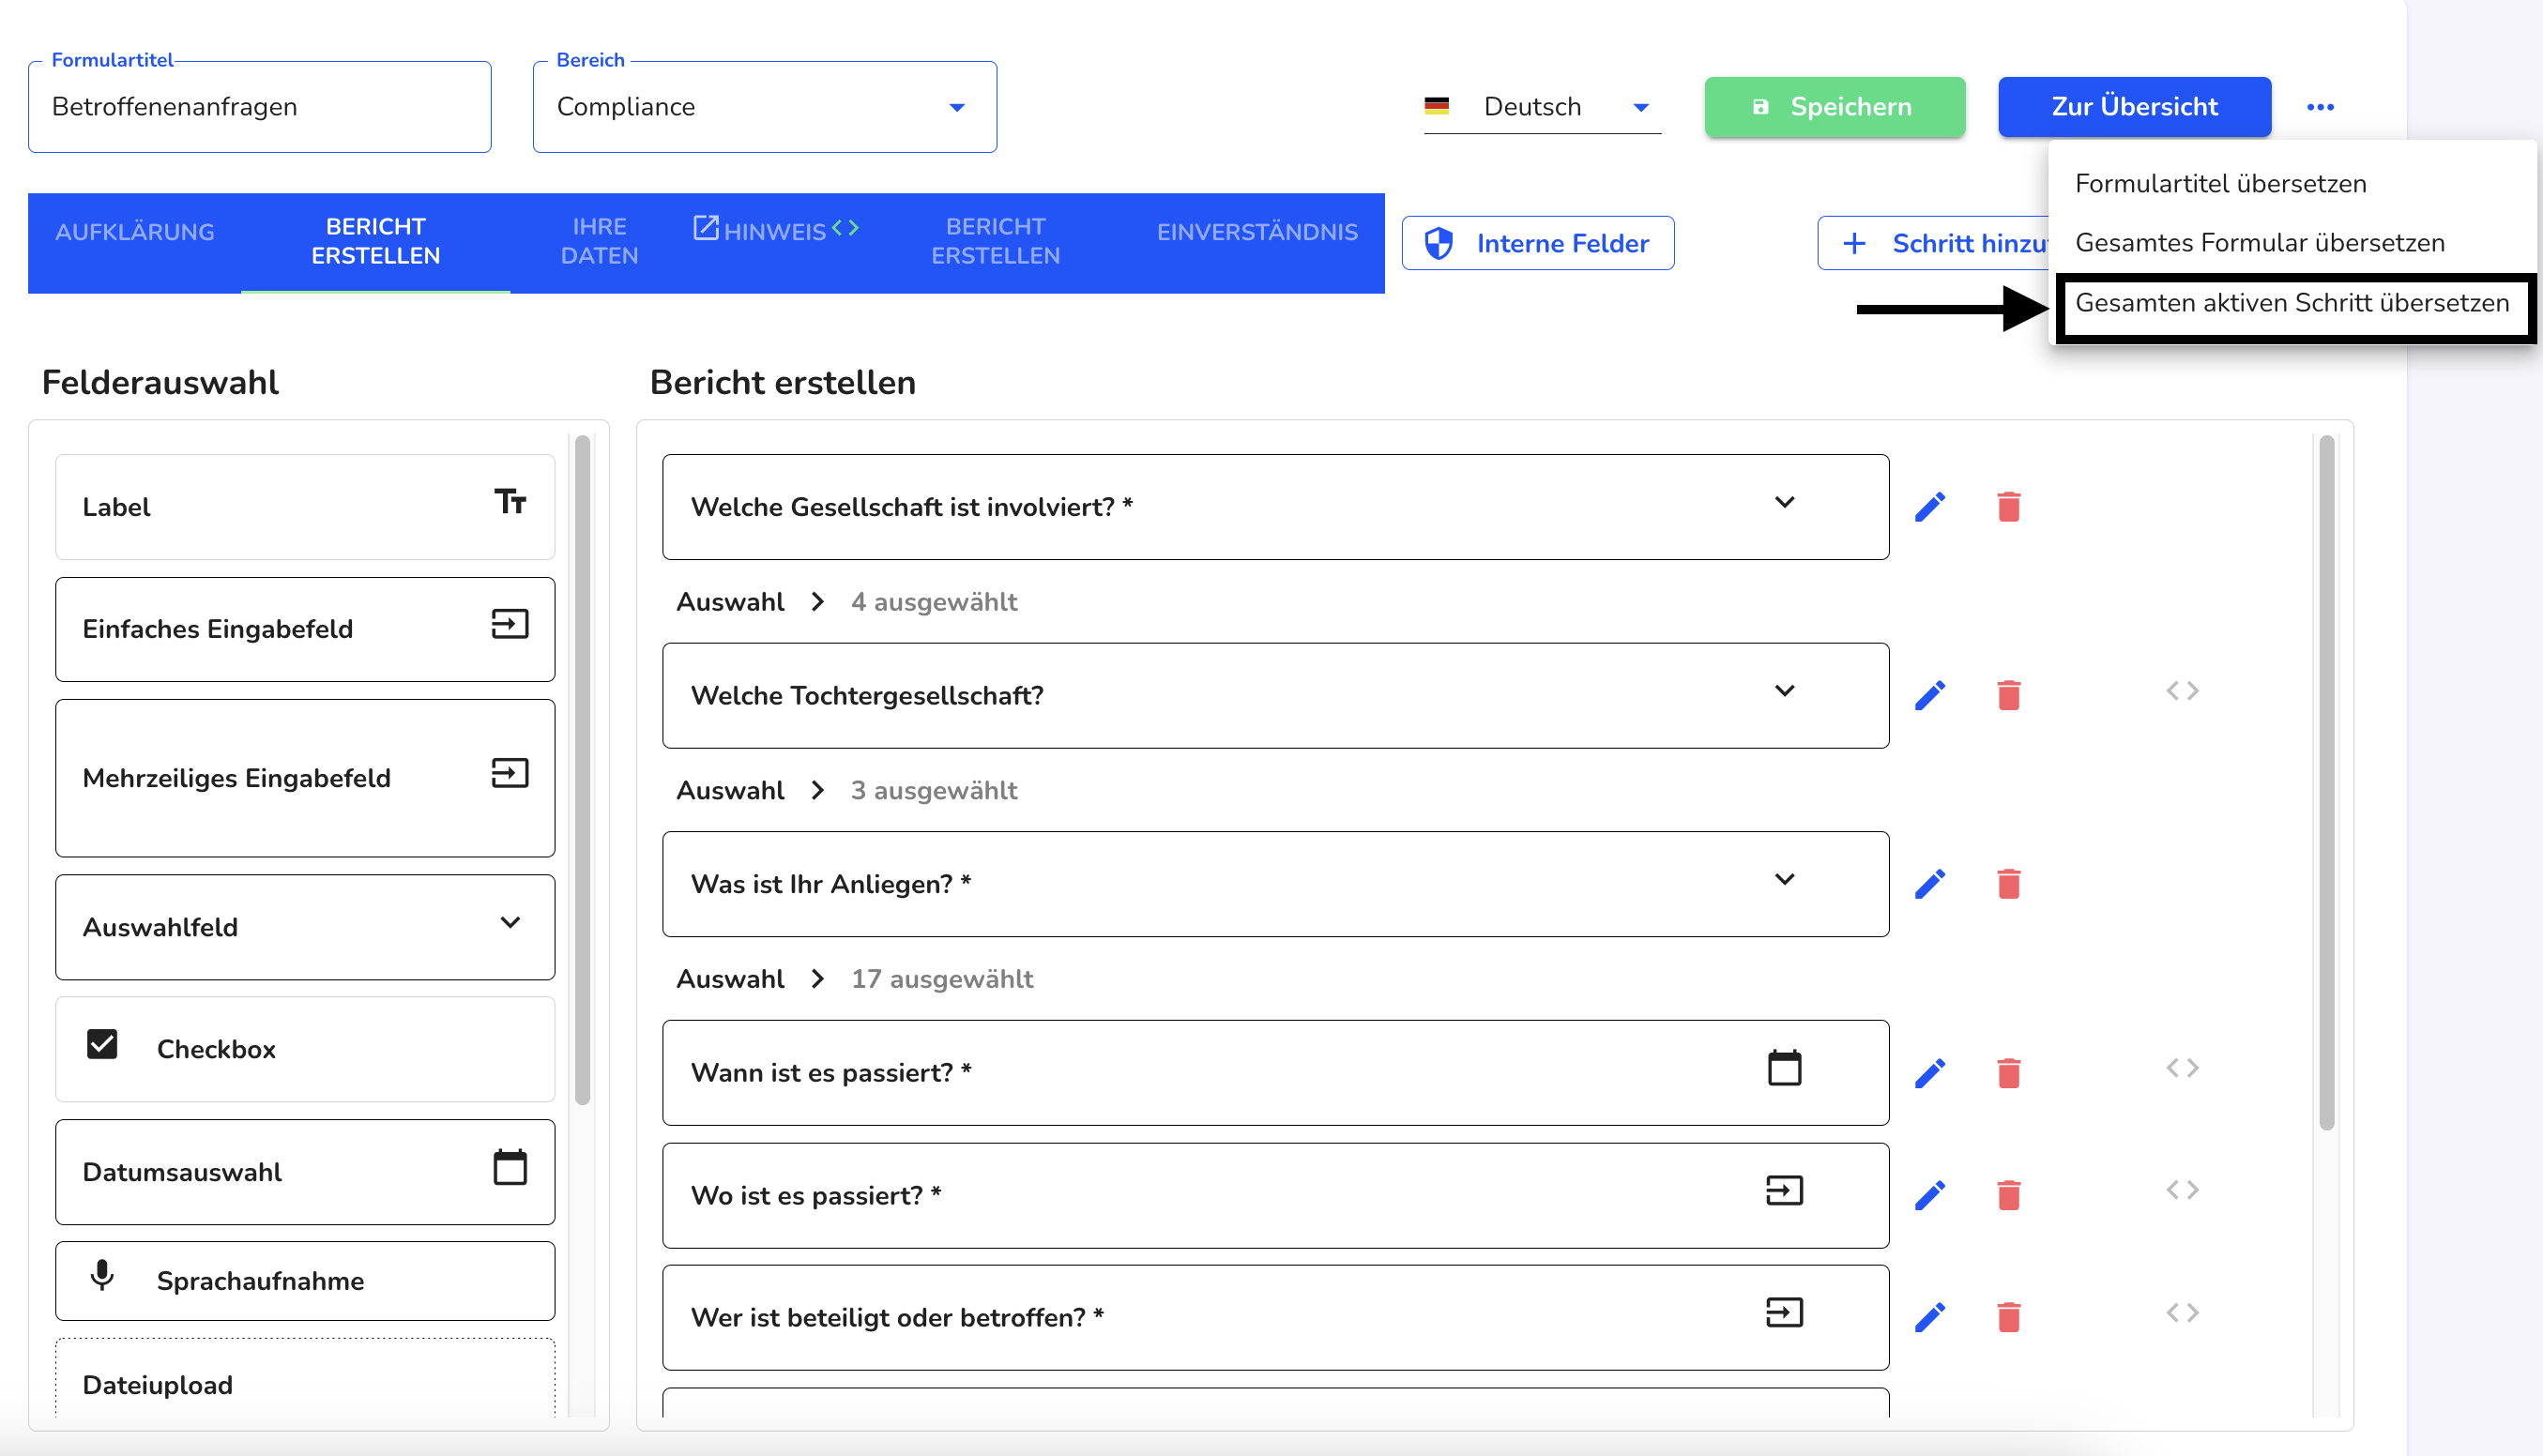
Task: Click green code brackets on HINWEIS tab
Action: coord(845,228)
